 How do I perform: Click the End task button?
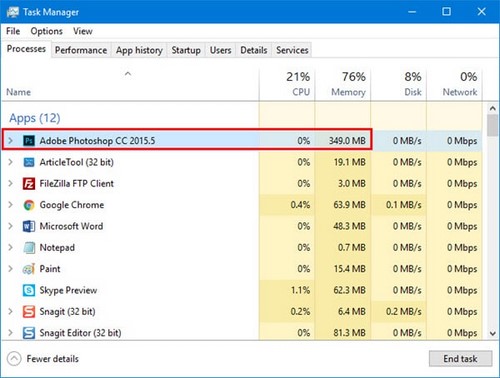click(x=460, y=359)
